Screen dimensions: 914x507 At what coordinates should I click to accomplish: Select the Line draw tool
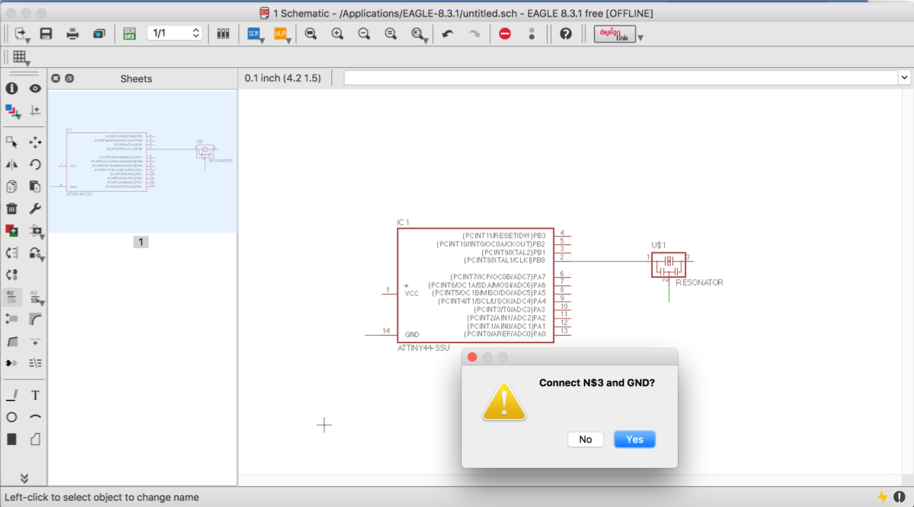12,395
